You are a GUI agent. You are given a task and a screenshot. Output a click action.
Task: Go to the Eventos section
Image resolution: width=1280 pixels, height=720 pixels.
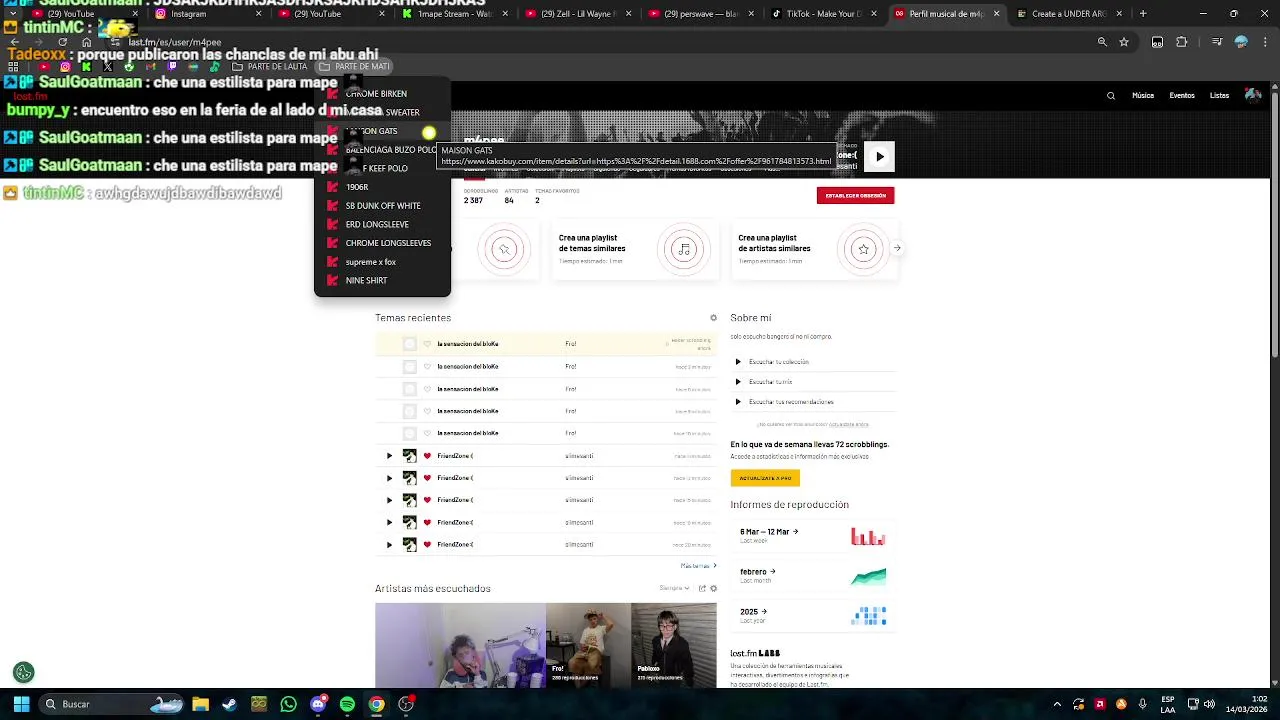(1182, 96)
